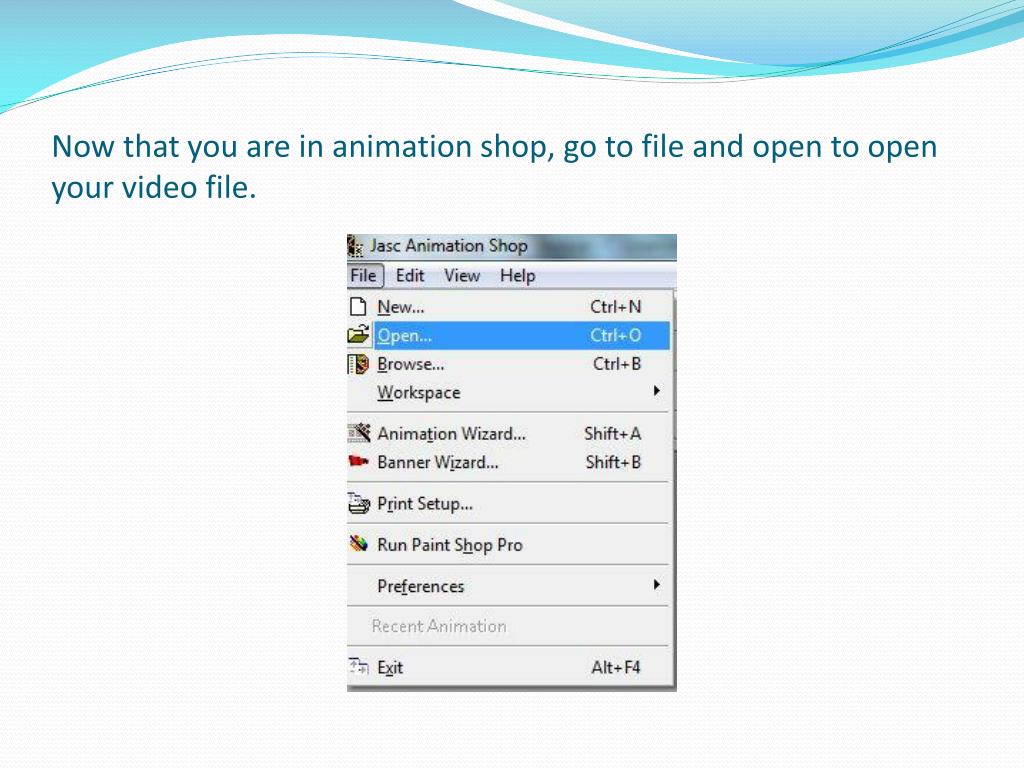This screenshot has width=1024, height=768.
Task: Click the Workspace menu label
Action: 419,392
